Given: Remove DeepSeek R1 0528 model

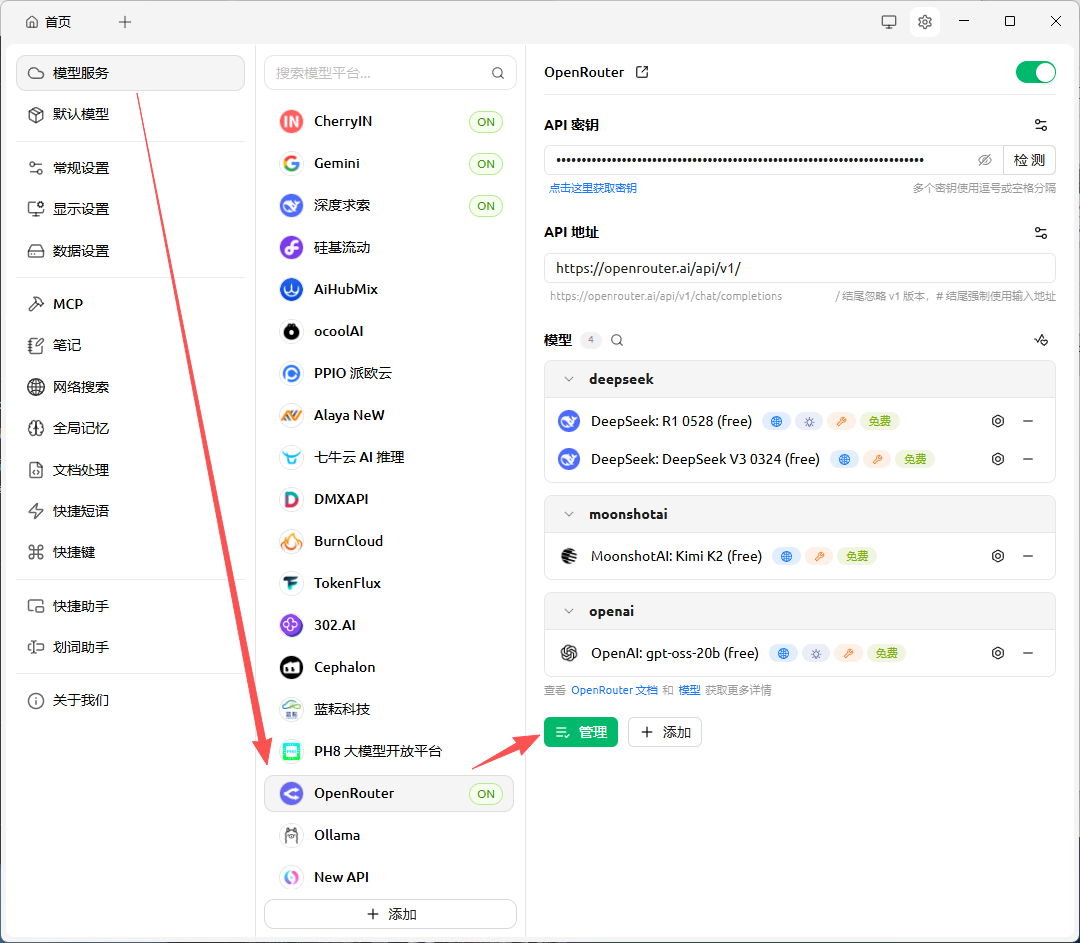Looking at the screenshot, I should point(1028,421).
